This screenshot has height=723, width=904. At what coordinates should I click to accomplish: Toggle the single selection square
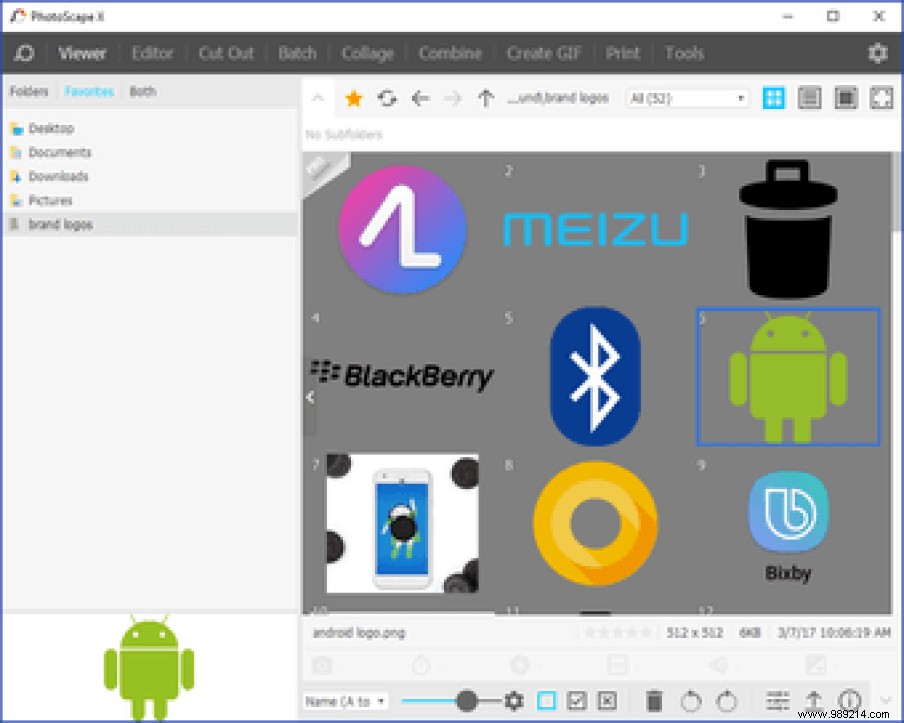click(547, 701)
